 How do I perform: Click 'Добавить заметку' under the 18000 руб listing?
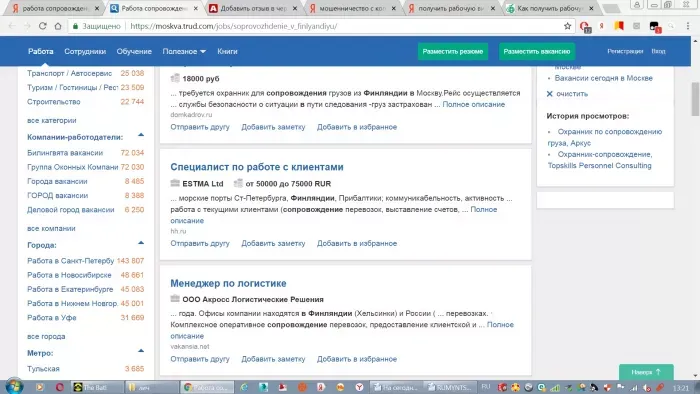(x=273, y=127)
